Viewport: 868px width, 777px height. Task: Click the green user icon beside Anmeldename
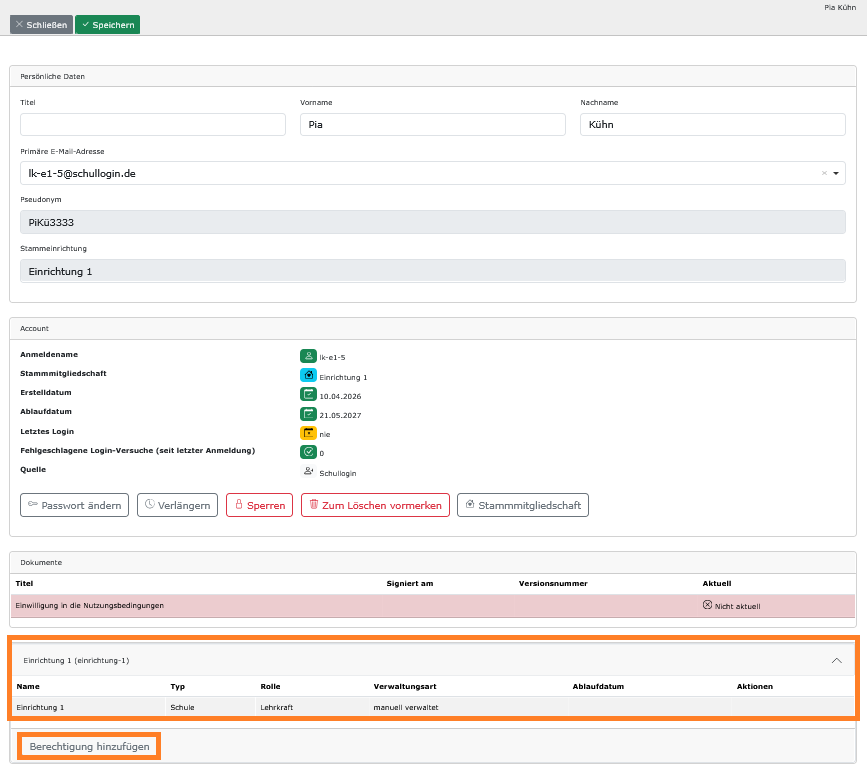308,356
